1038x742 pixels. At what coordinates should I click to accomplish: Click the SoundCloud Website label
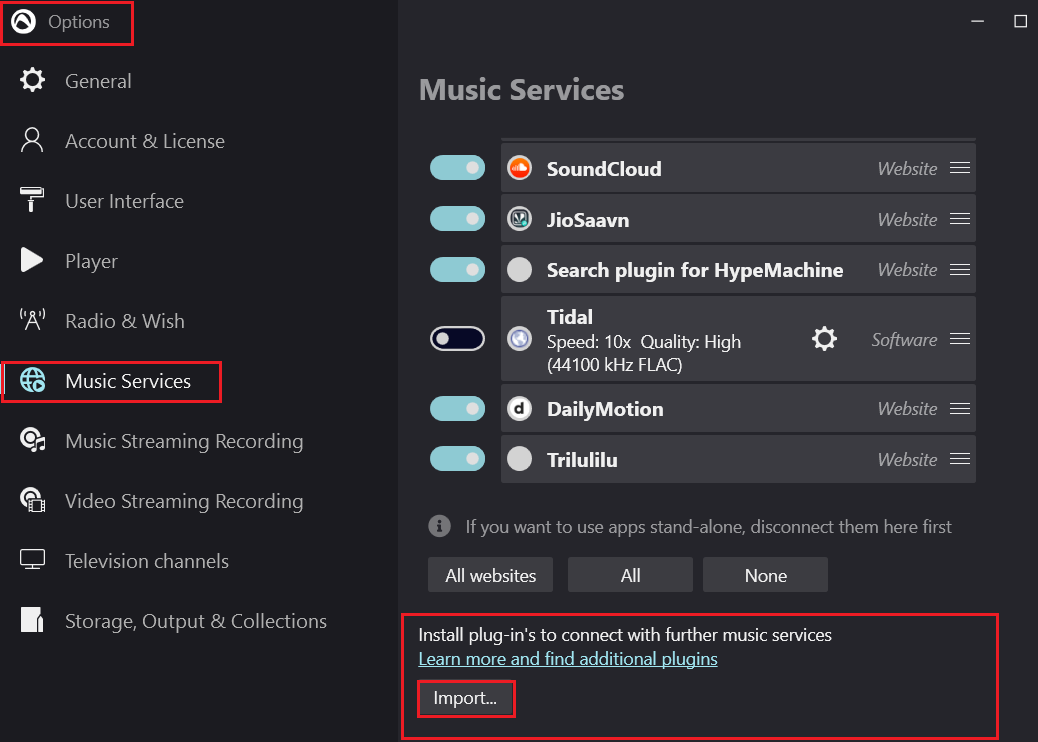tap(907, 169)
